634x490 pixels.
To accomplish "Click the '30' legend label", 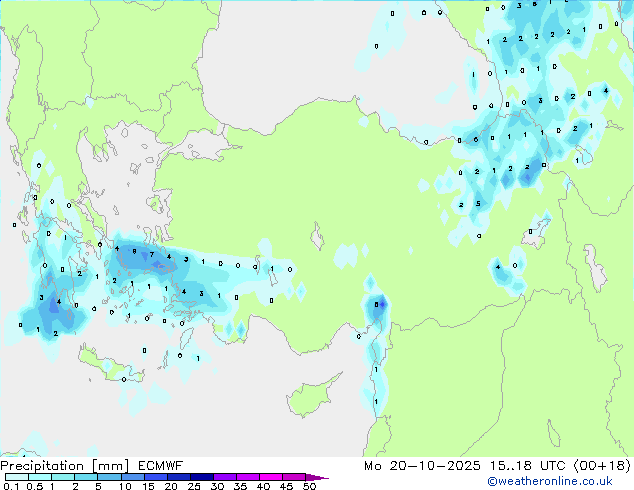I will coord(217,486).
